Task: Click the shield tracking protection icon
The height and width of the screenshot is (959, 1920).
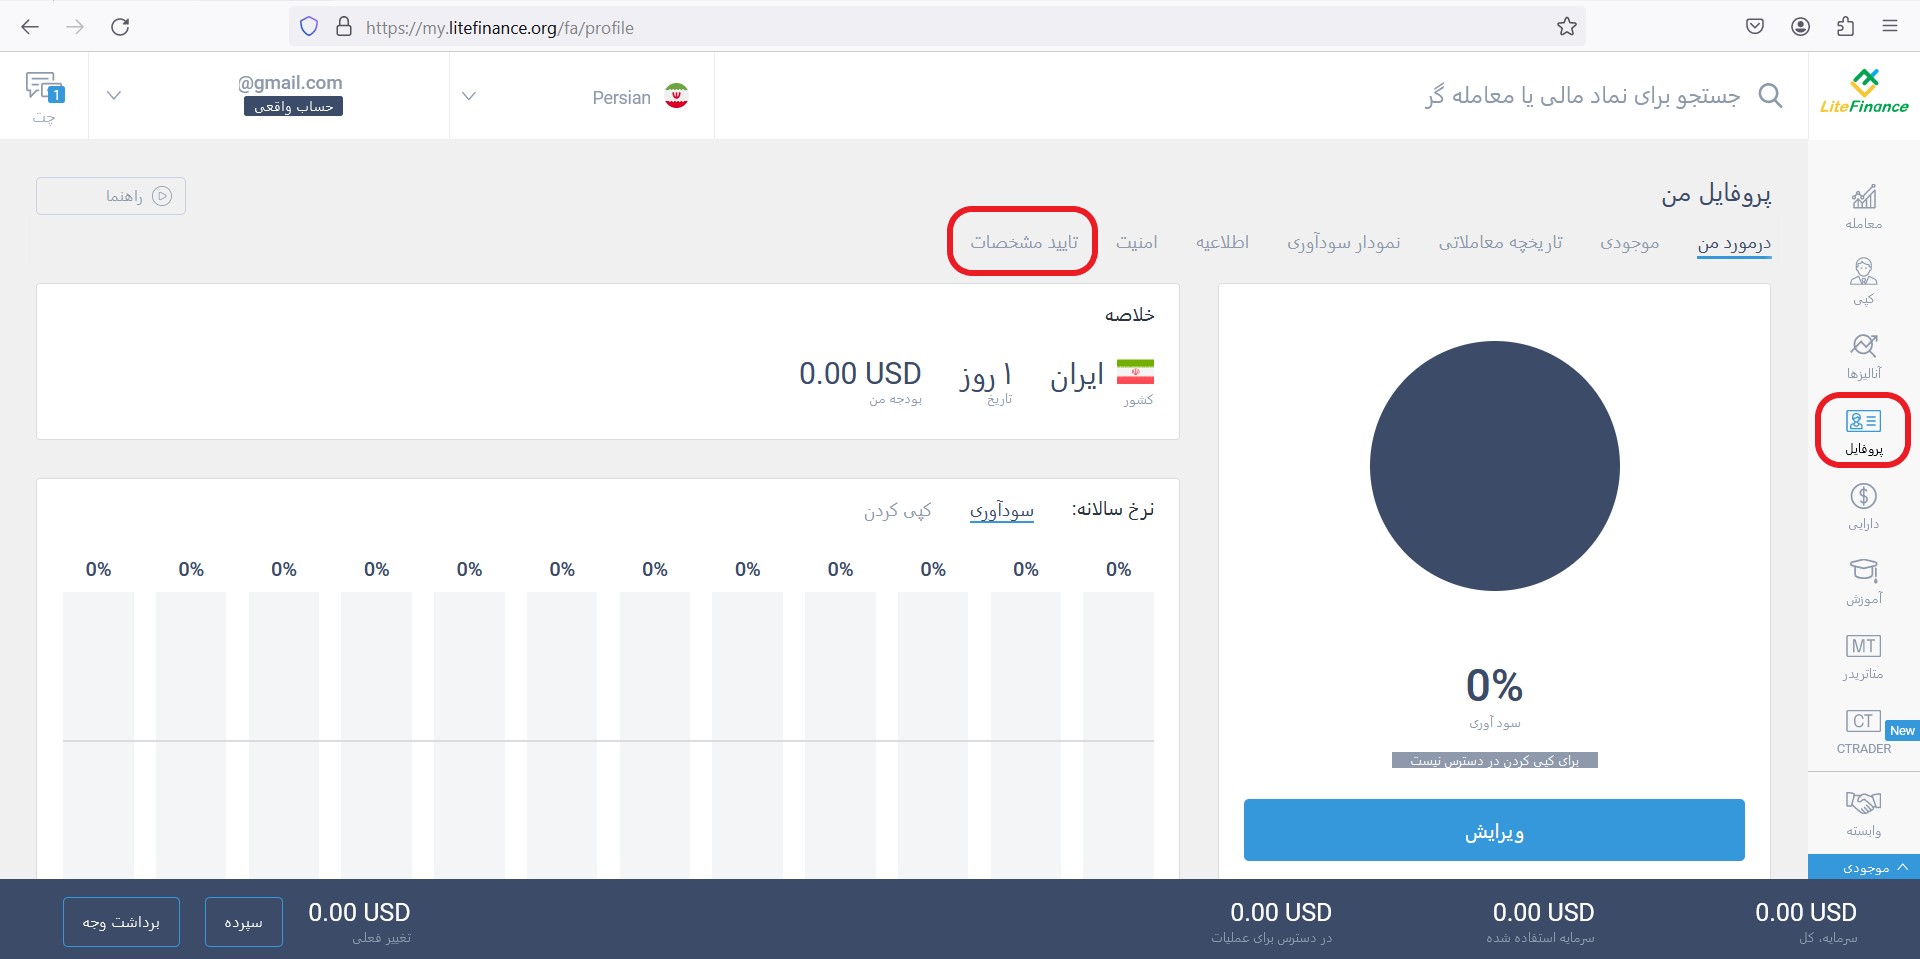Action: pos(309,27)
